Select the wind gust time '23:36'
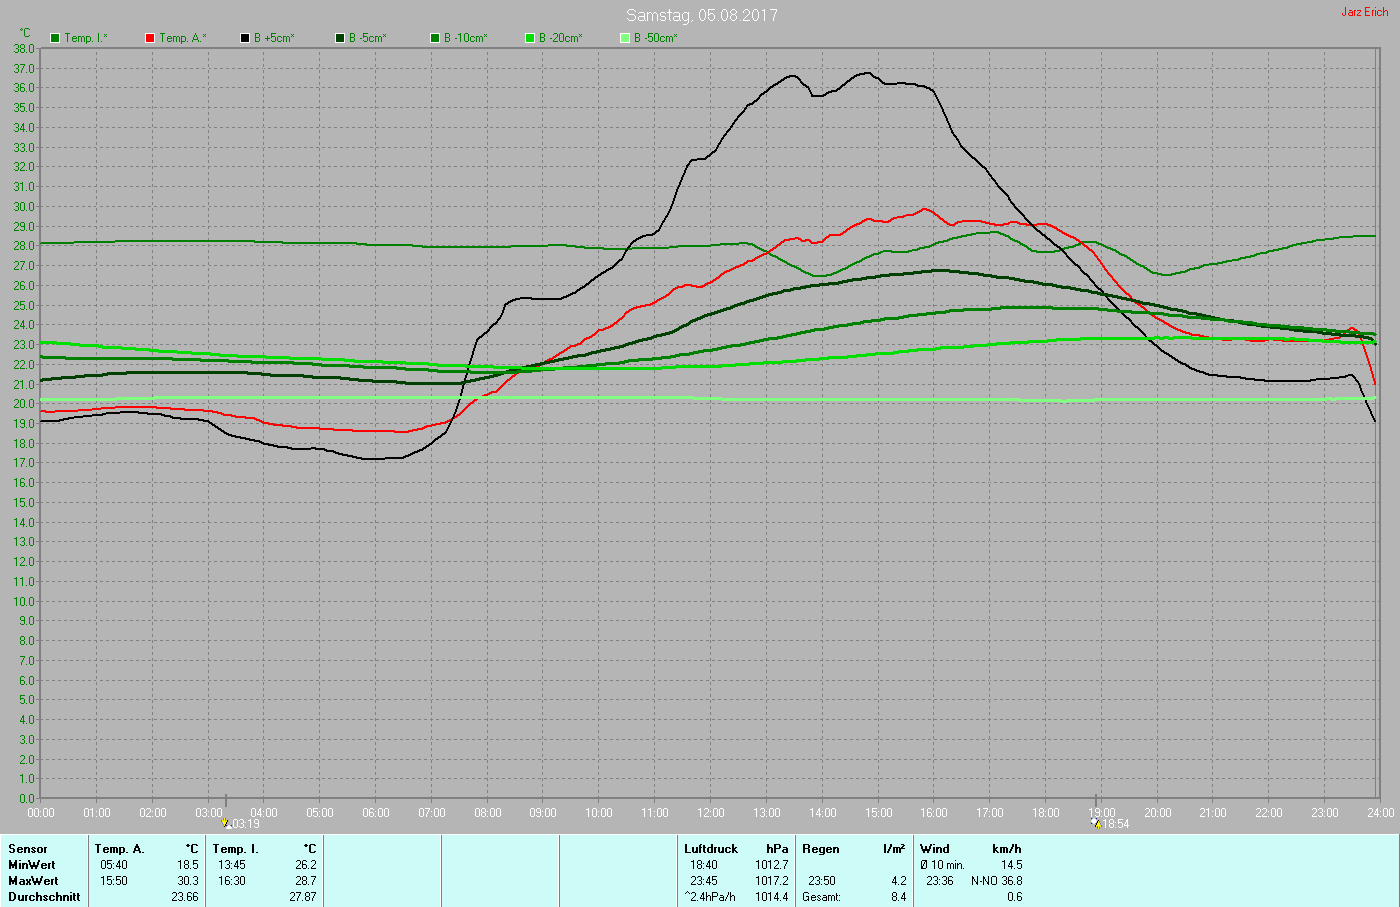The image size is (1400, 907). 940,881
